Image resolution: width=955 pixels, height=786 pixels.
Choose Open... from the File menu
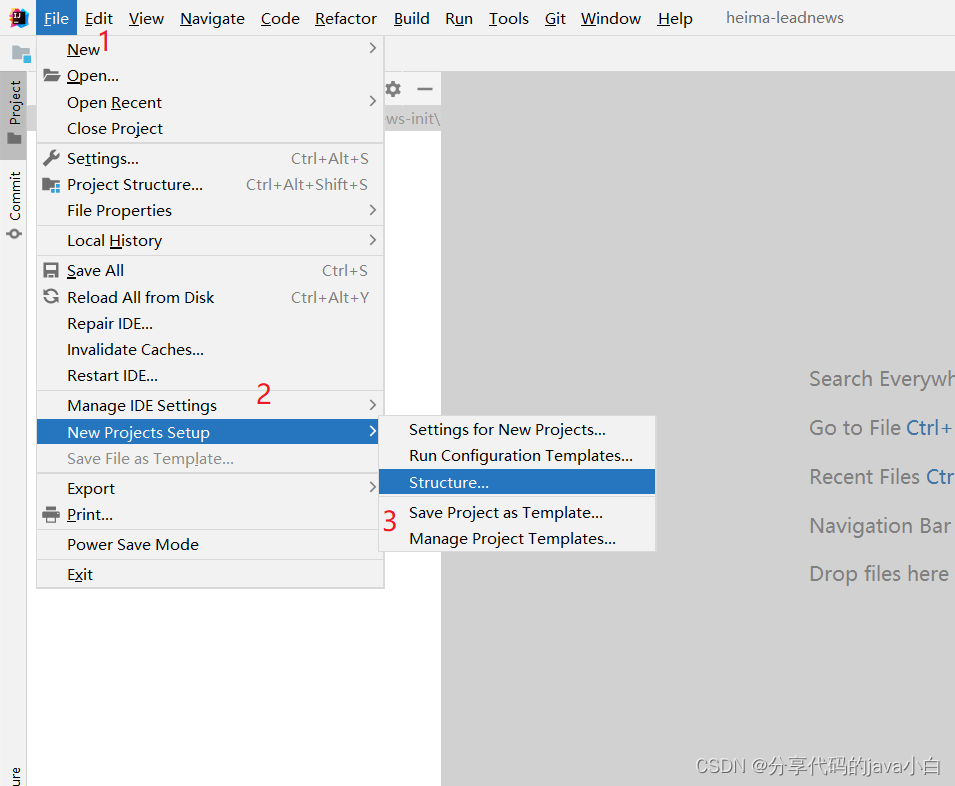coord(210,75)
